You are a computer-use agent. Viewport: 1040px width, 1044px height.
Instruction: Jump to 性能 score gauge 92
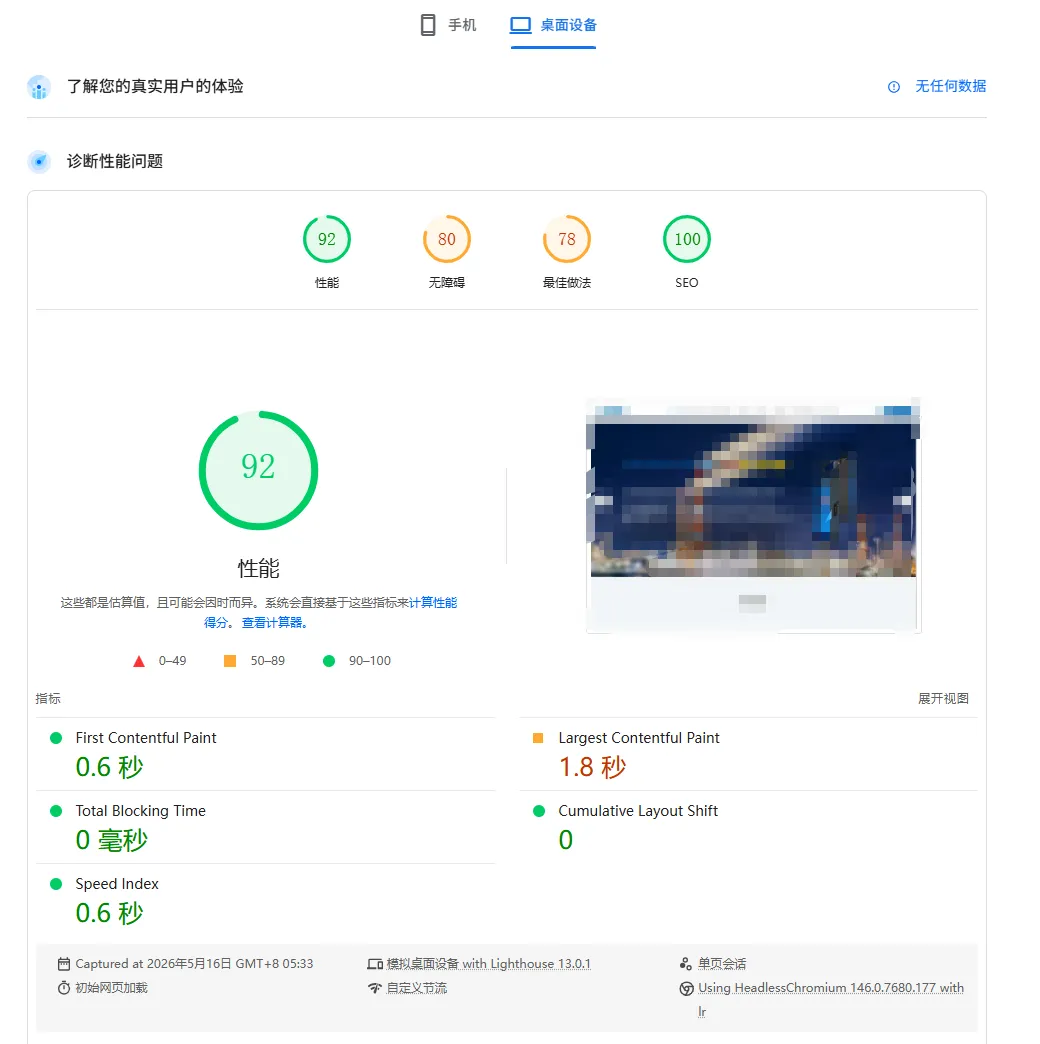click(327, 239)
